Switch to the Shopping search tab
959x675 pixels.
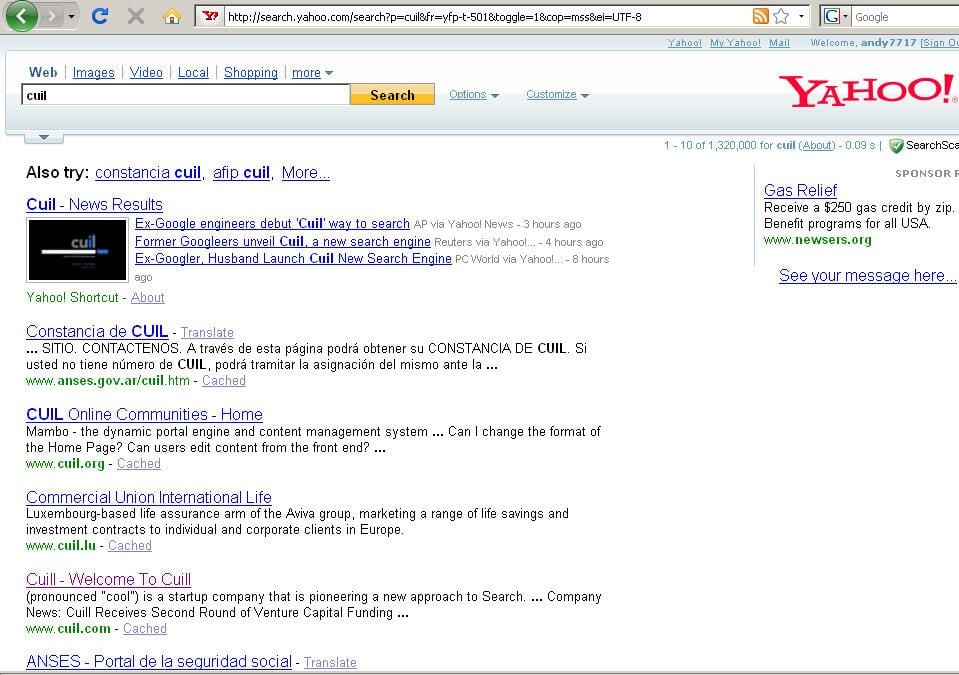click(x=251, y=73)
